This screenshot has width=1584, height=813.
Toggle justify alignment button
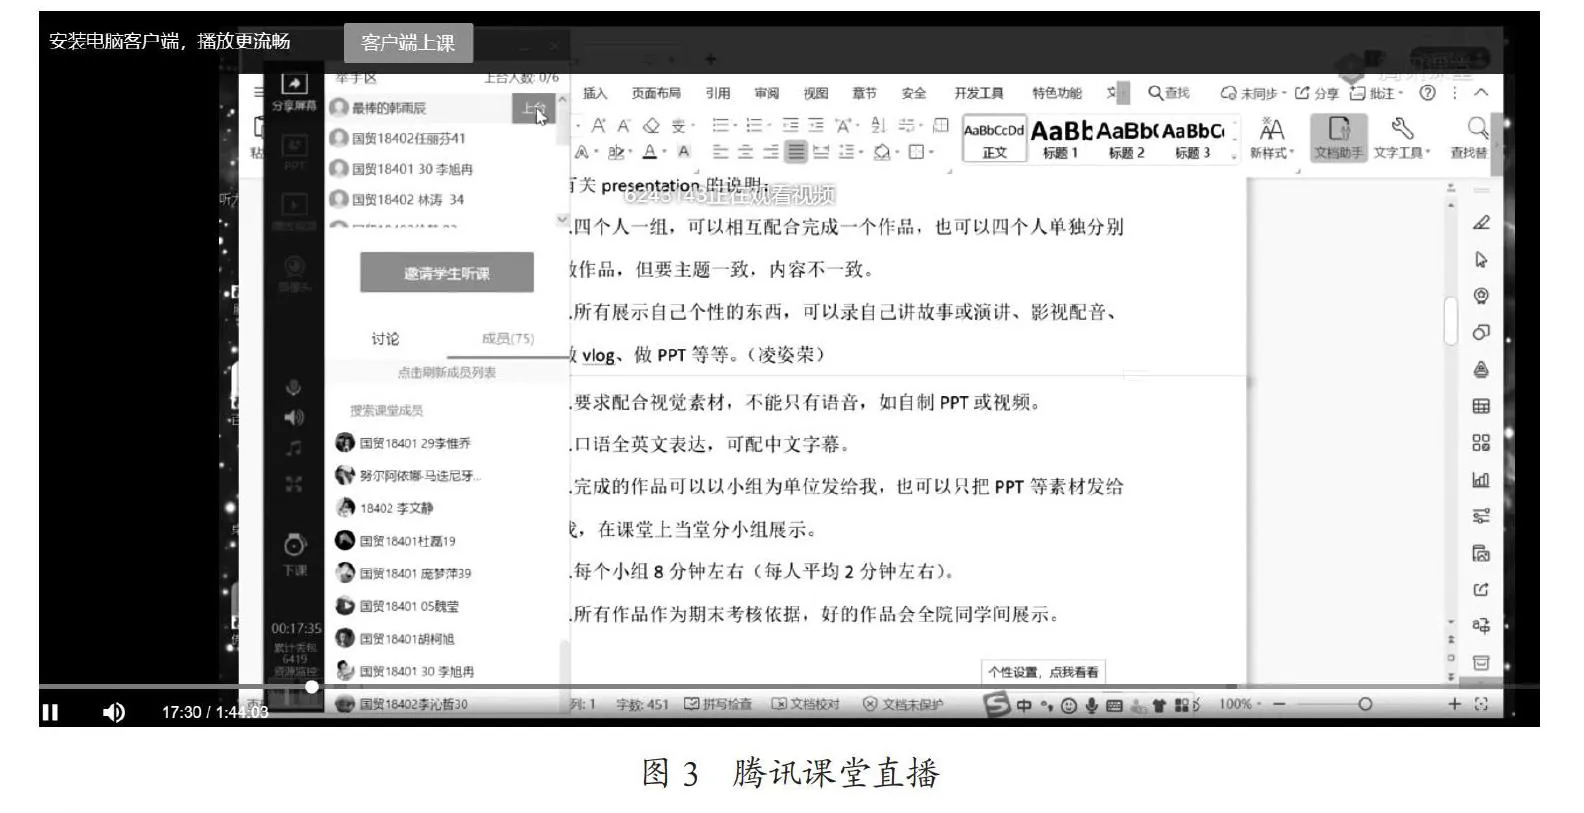click(x=796, y=153)
